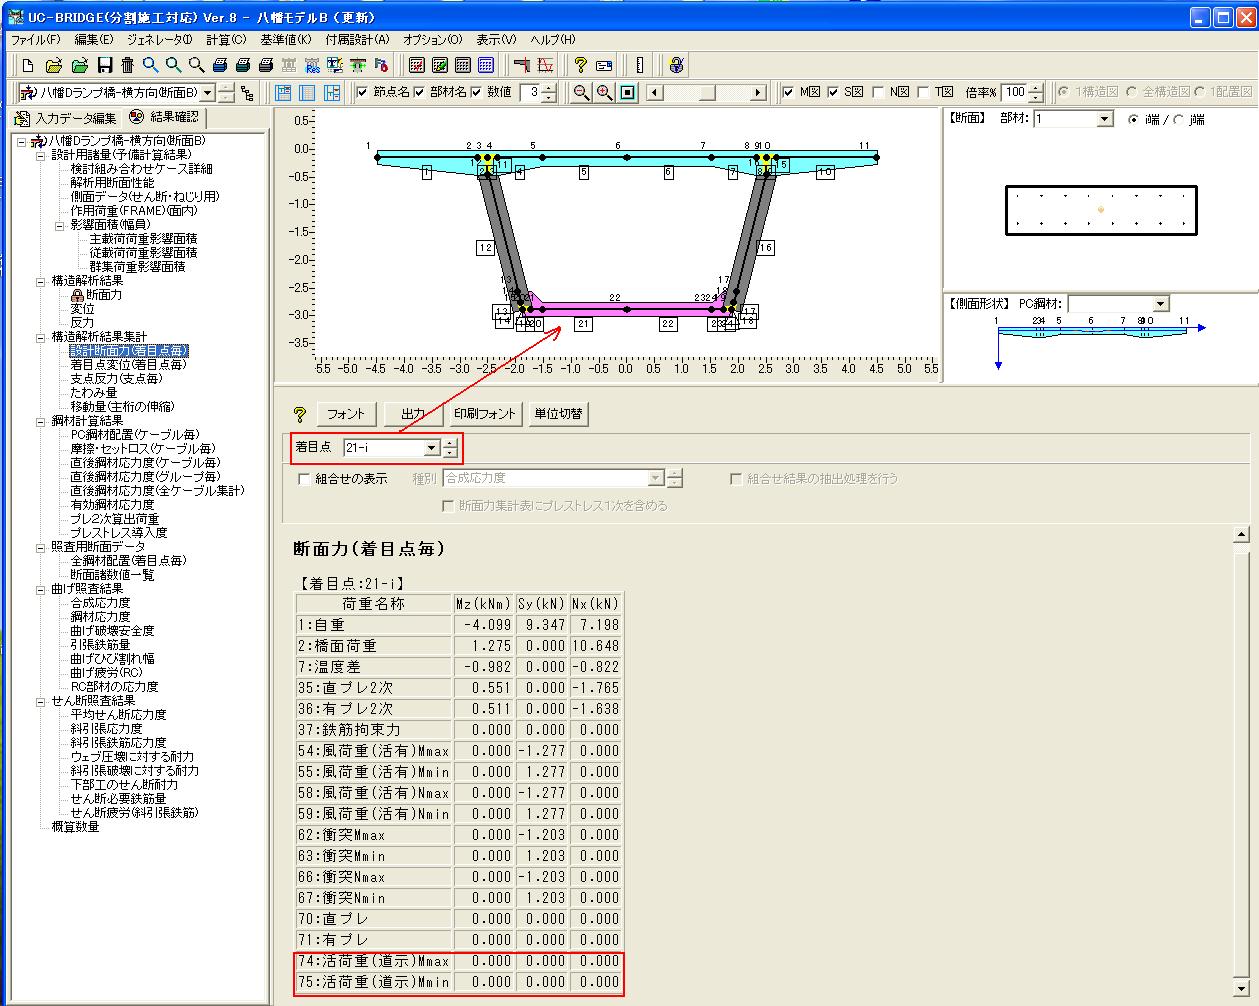
Task: Open the ファイル(F) menu
Action: [x=35, y=40]
